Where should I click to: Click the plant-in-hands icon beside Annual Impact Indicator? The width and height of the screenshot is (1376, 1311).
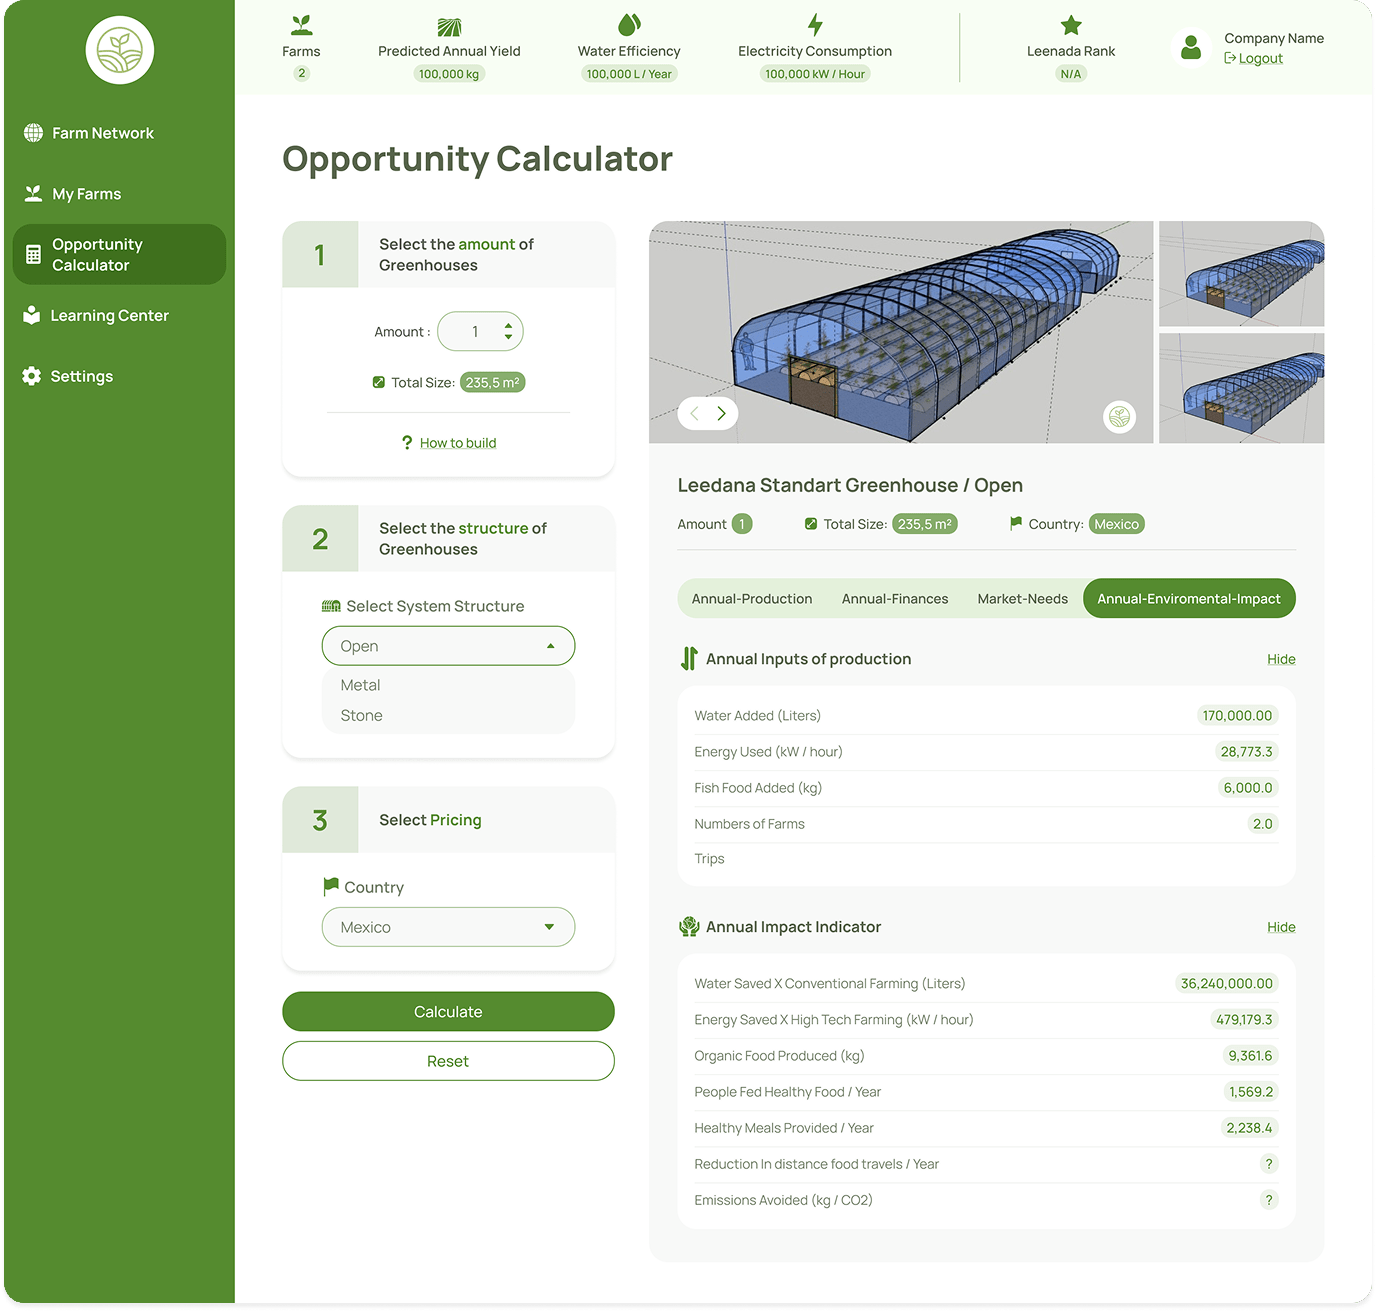pyautogui.click(x=689, y=927)
